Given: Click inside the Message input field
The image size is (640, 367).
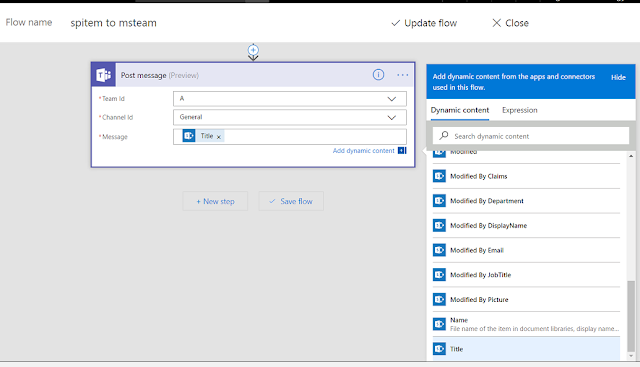Looking at the screenshot, I should point(290,136).
